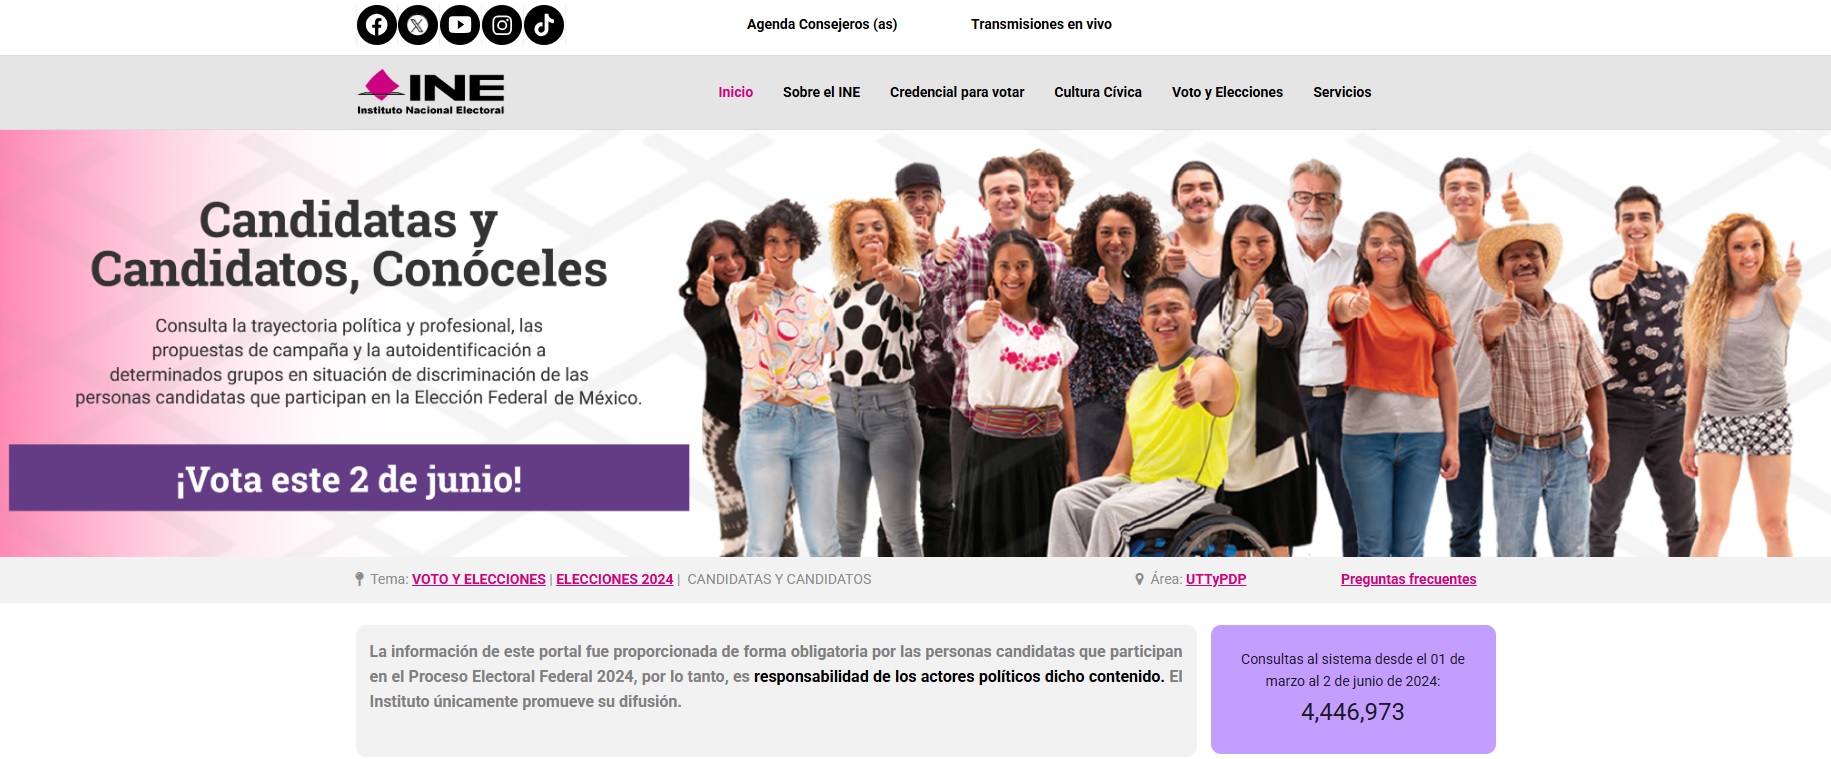
Task: Open the Instagram profile icon
Action: (502, 25)
